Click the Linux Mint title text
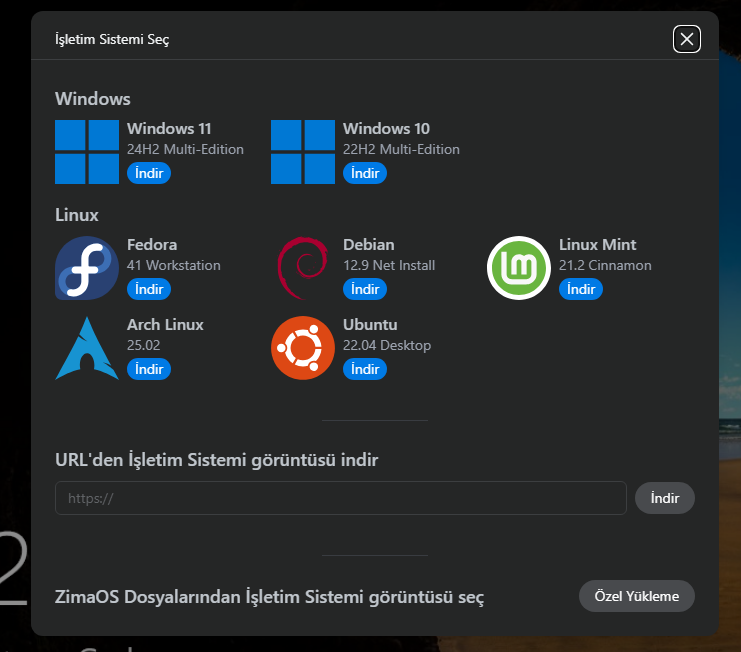This screenshot has width=741, height=652. (598, 245)
